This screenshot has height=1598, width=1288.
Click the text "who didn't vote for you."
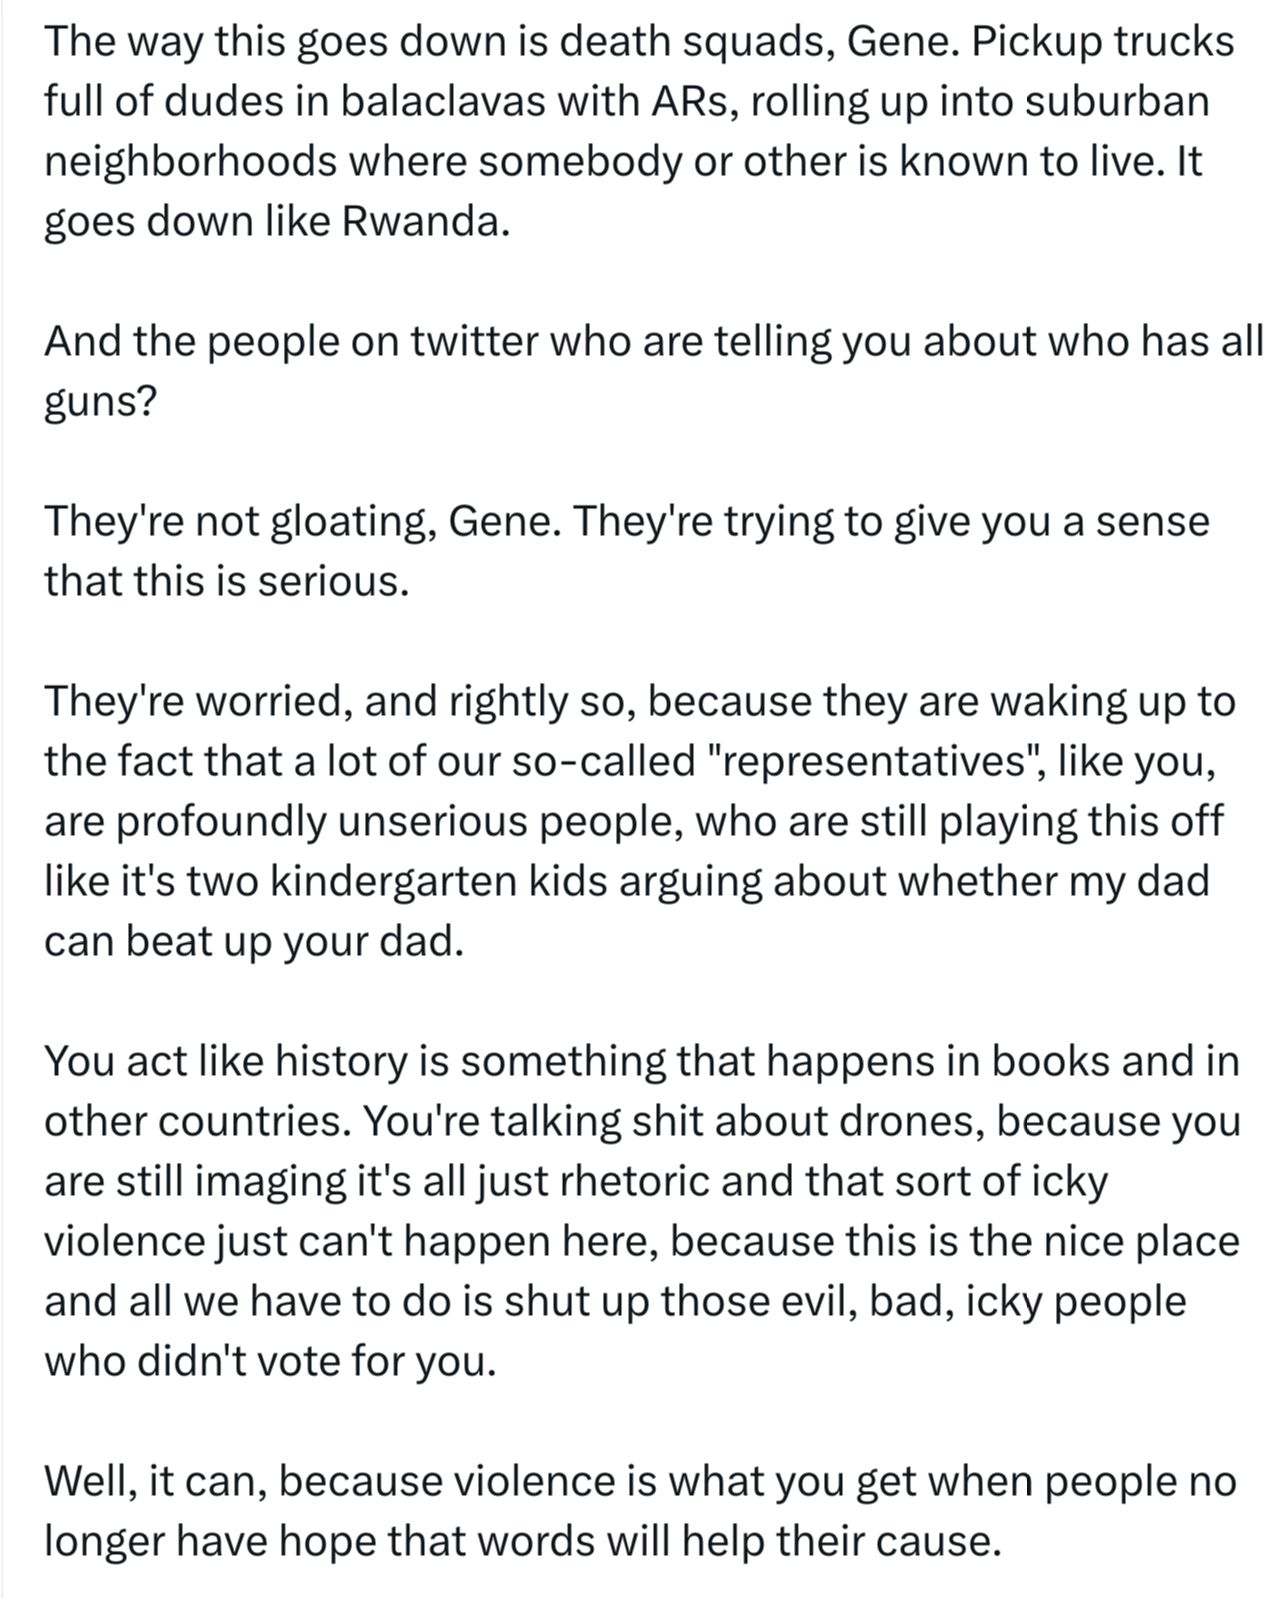[270, 1361]
